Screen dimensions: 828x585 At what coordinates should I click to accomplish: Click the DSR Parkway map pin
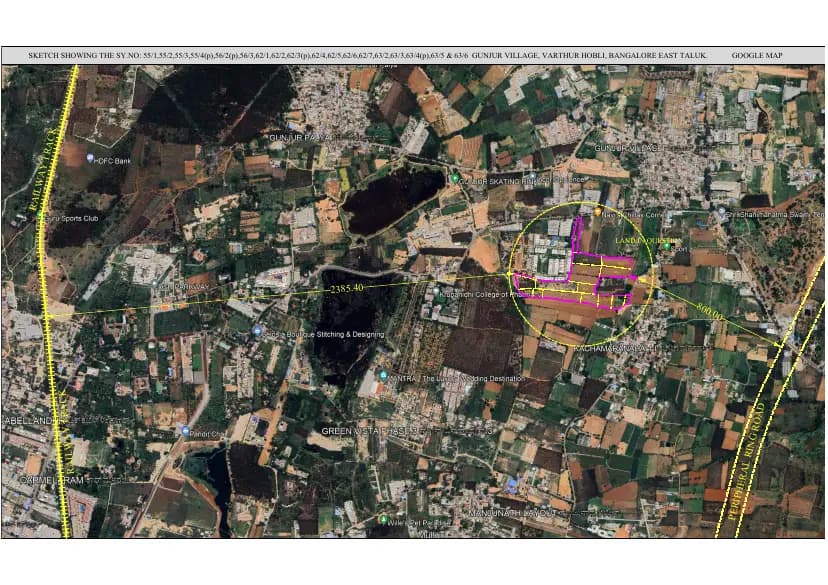(155, 284)
